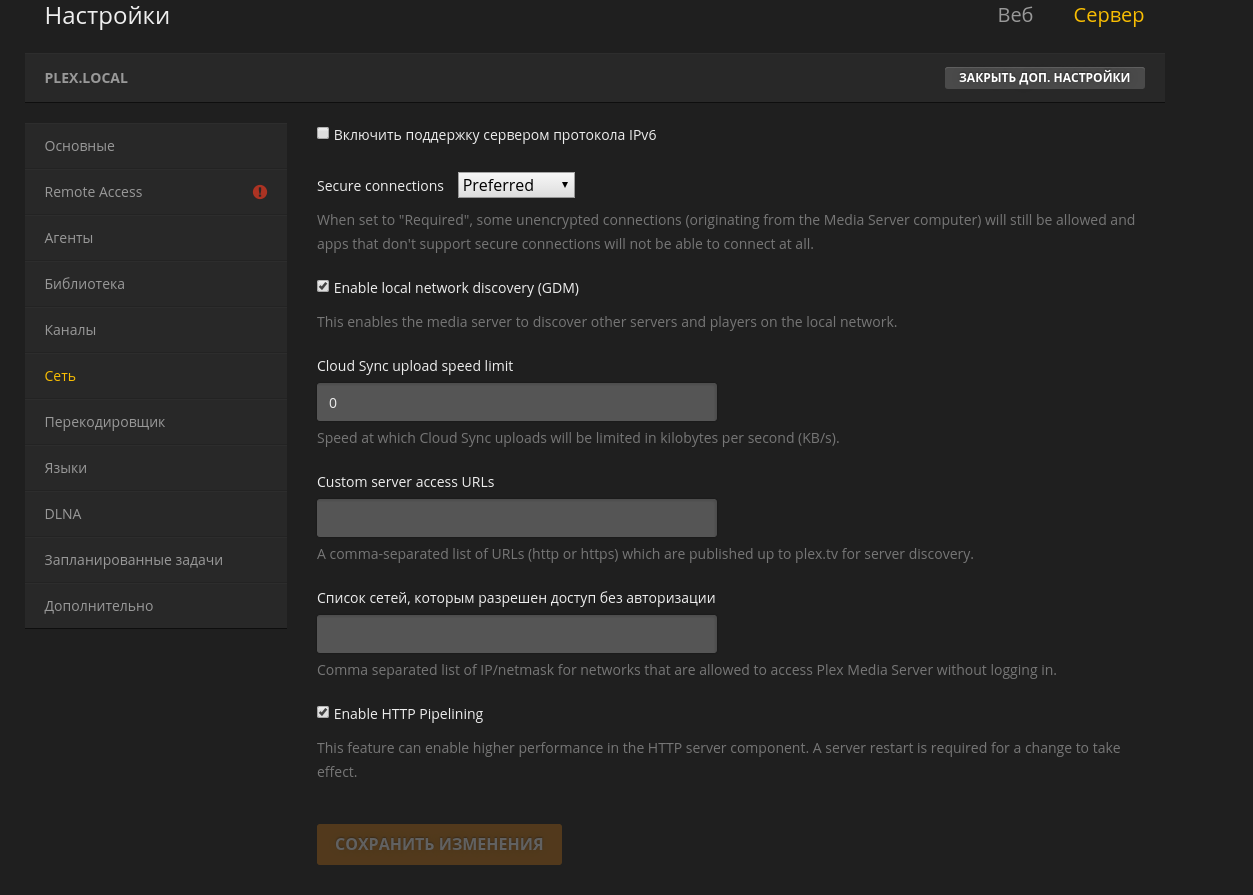Switch to the Веб settings tab
Image resolution: width=1253 pixels, height=895 pixels.
pos(1015,16)
